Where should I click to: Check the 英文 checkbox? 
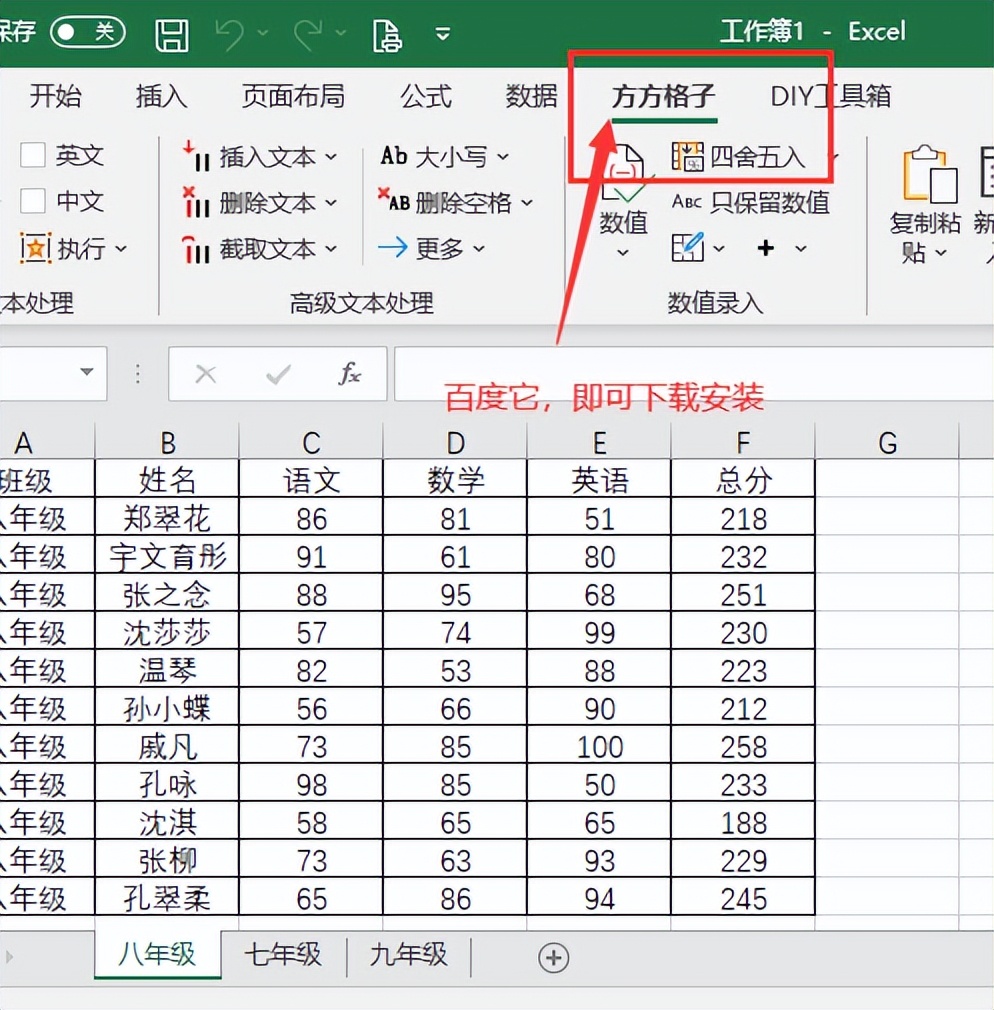pos(34,155)
